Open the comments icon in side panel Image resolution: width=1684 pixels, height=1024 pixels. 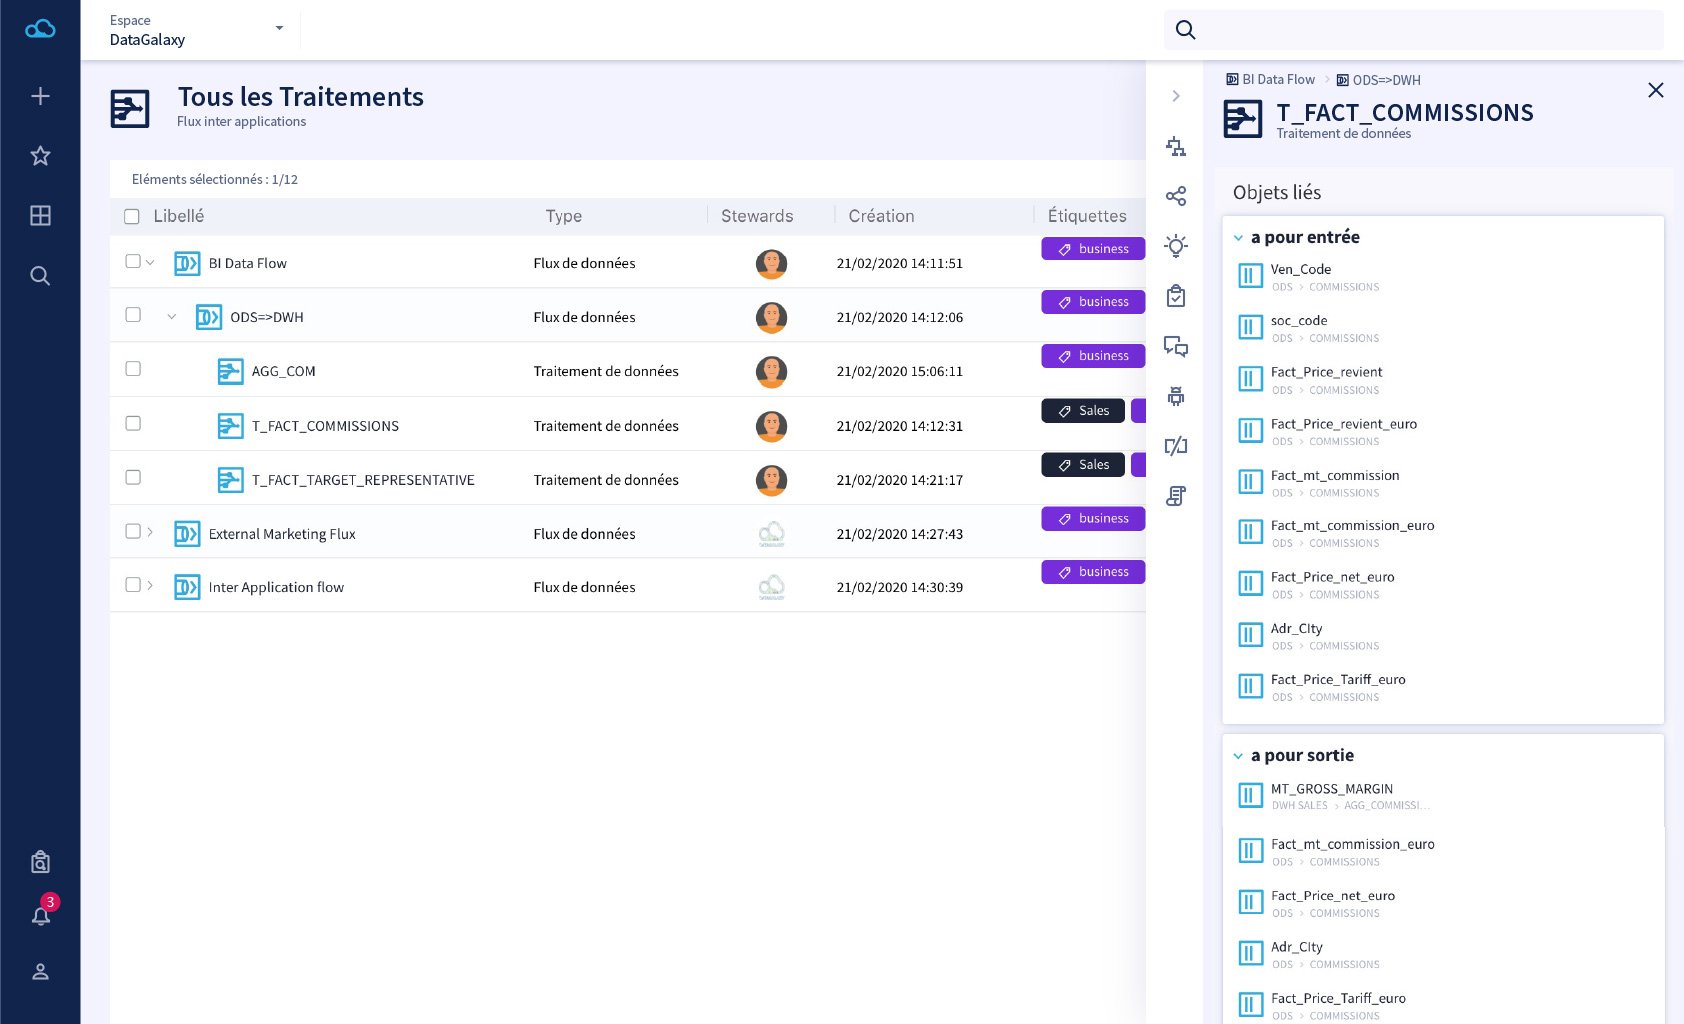(x=1176, y=347)
